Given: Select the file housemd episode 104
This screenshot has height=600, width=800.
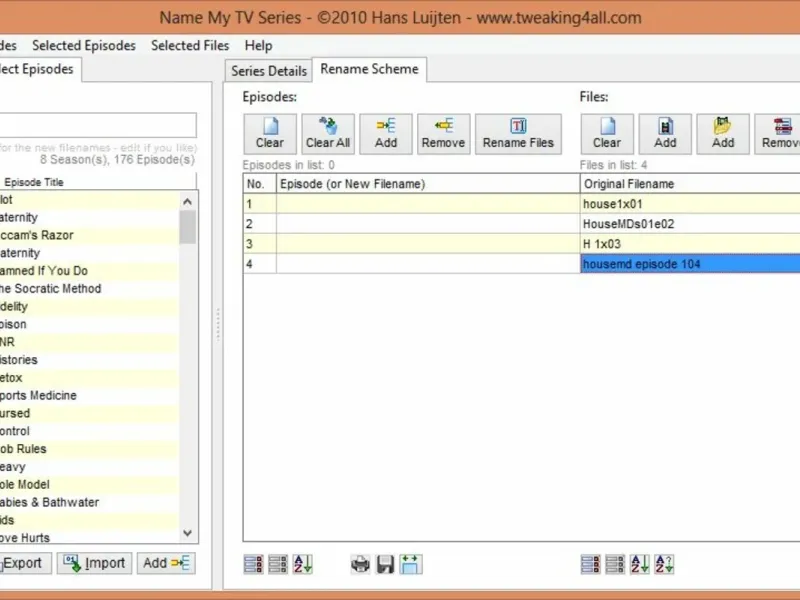Looking at the screenshot, I should [x=690, y=264].
